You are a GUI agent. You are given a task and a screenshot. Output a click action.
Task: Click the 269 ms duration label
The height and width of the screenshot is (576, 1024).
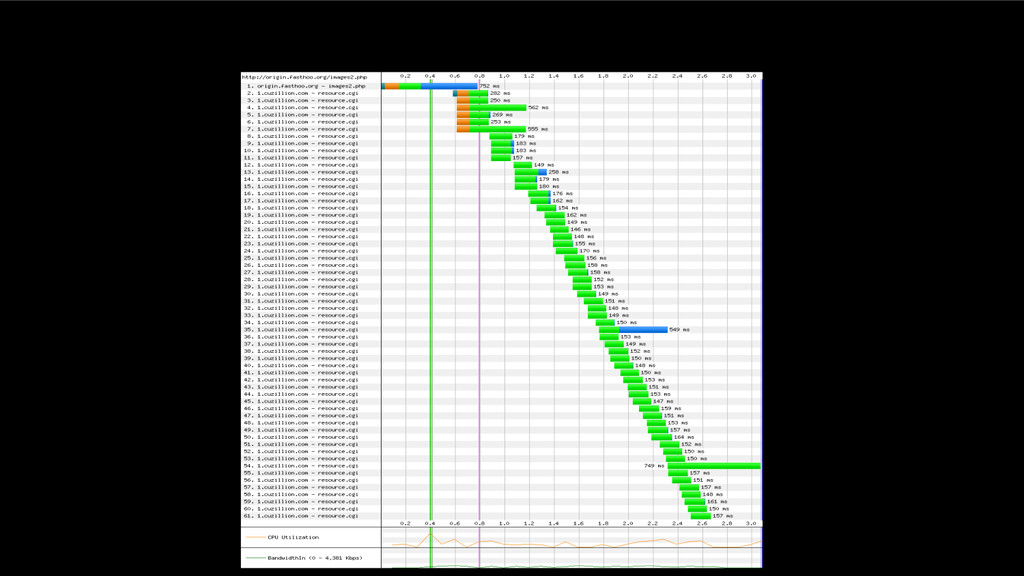pyautogui.click(x=502, y=114)
